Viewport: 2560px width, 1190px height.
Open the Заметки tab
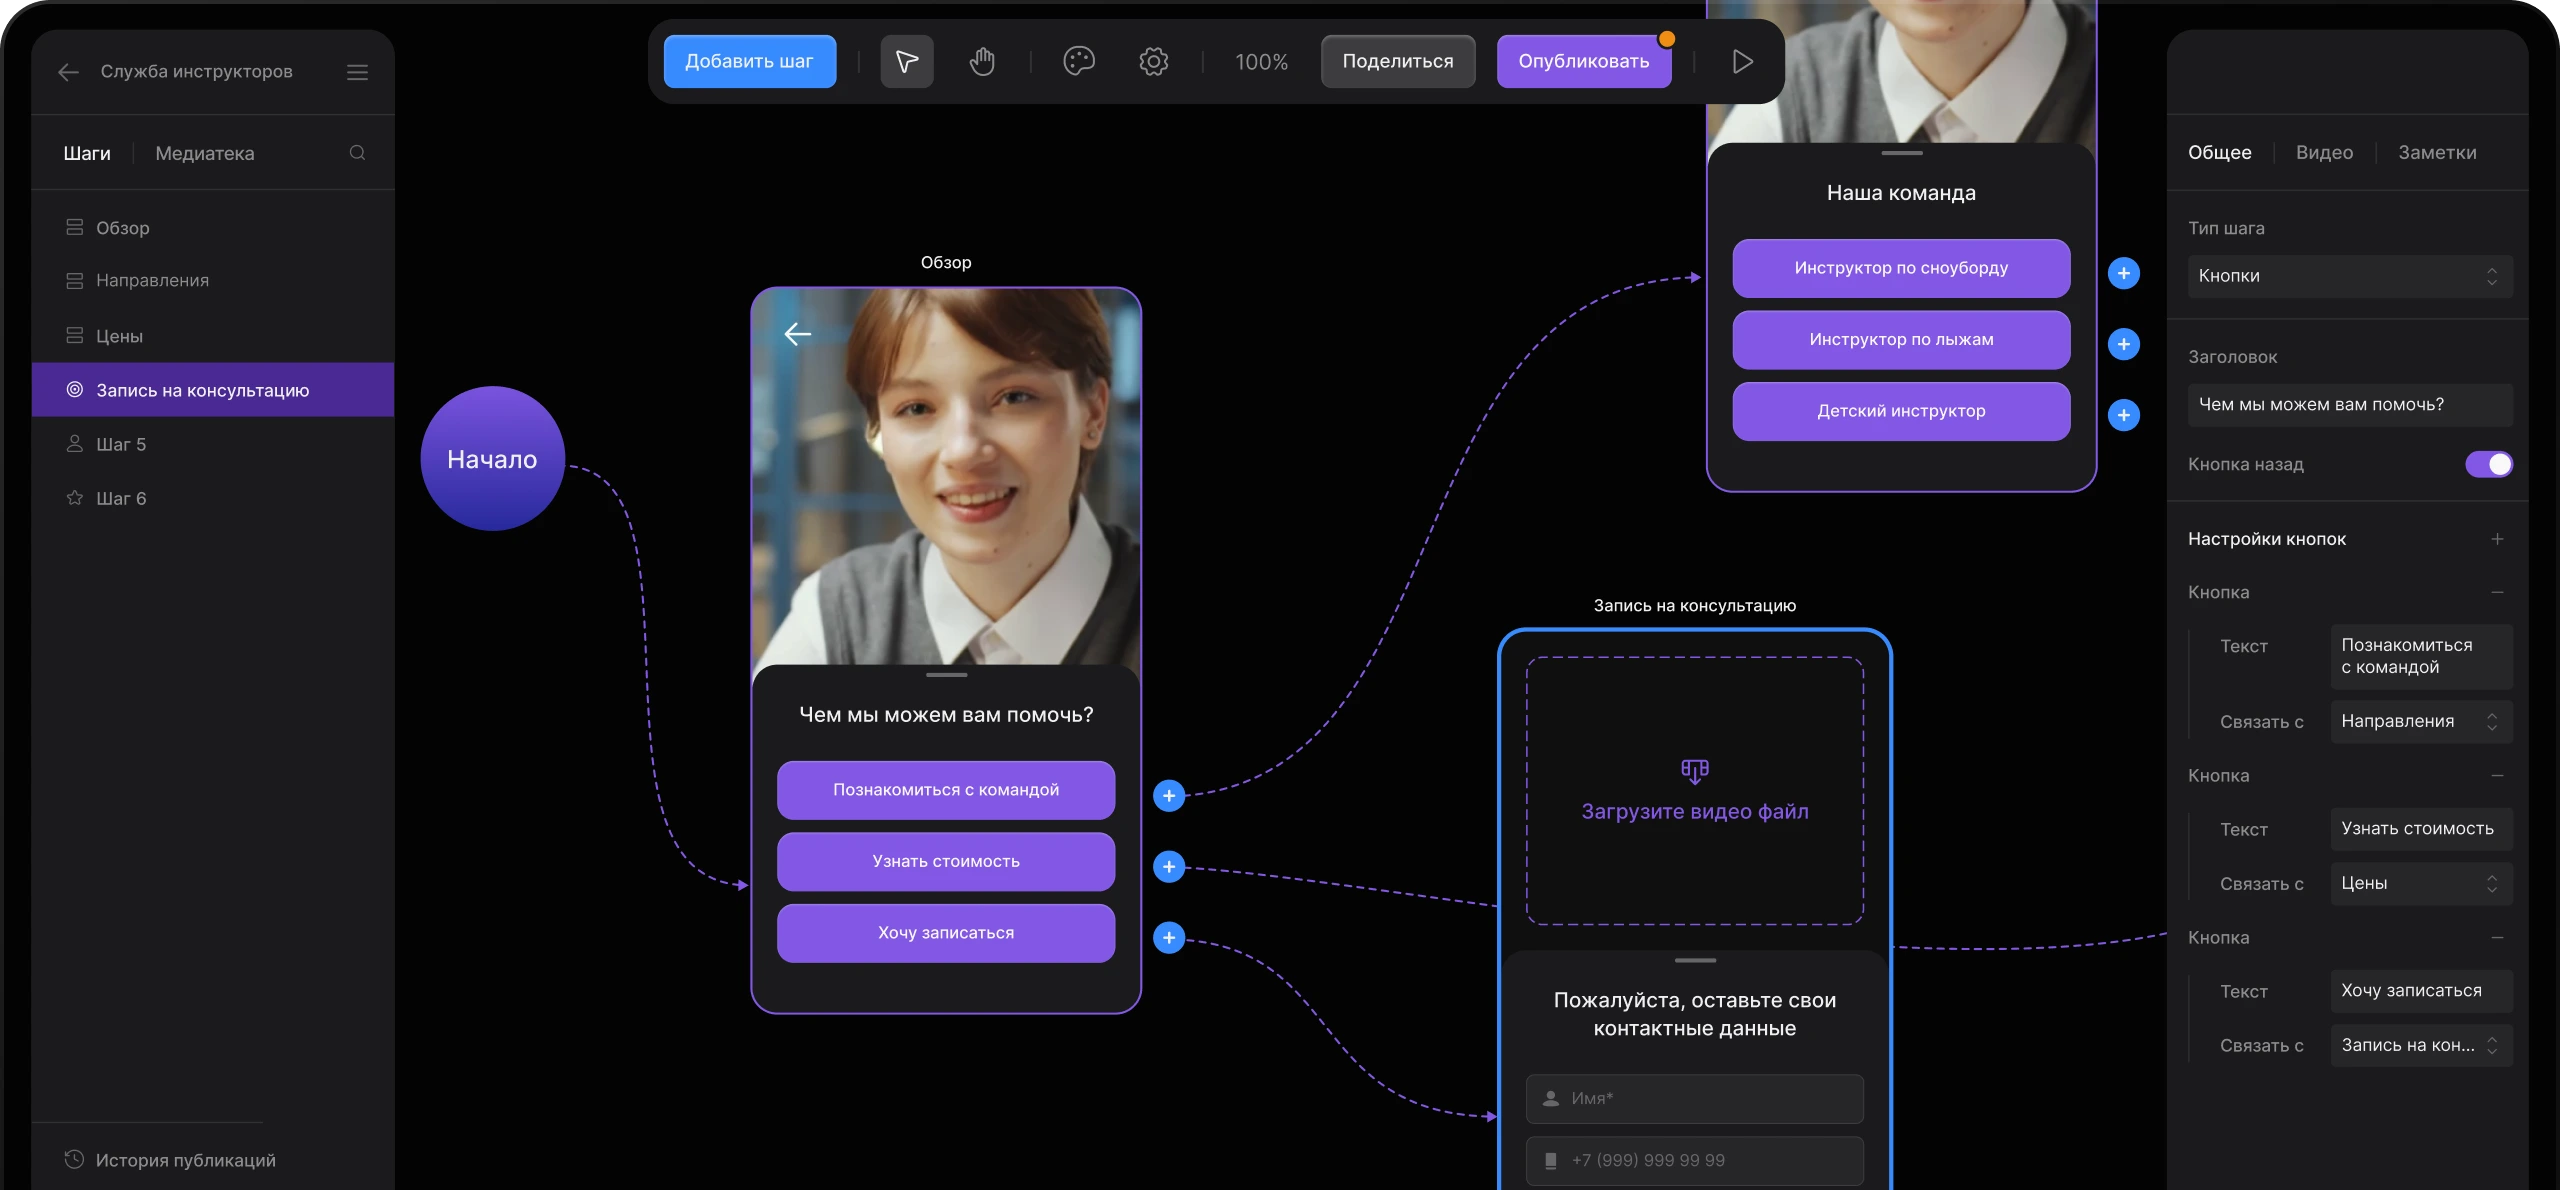2437,152
